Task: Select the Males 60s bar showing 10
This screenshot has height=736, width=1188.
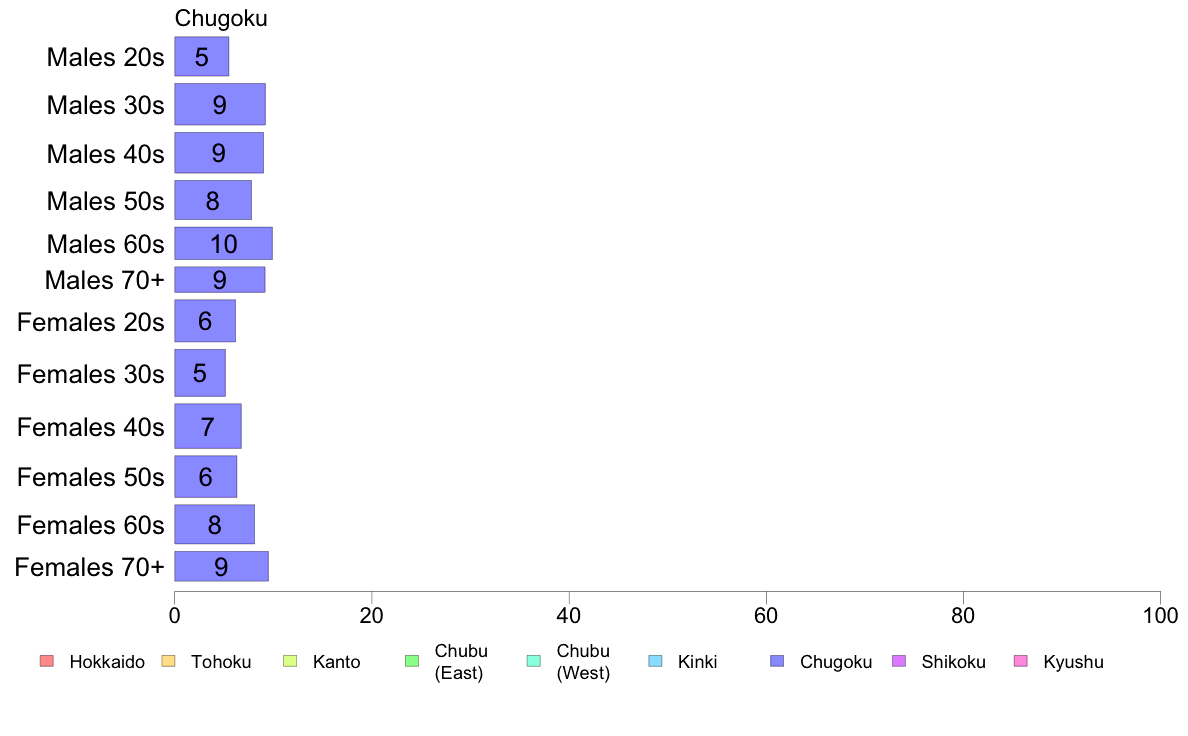Action: click(x=224, y=243)
